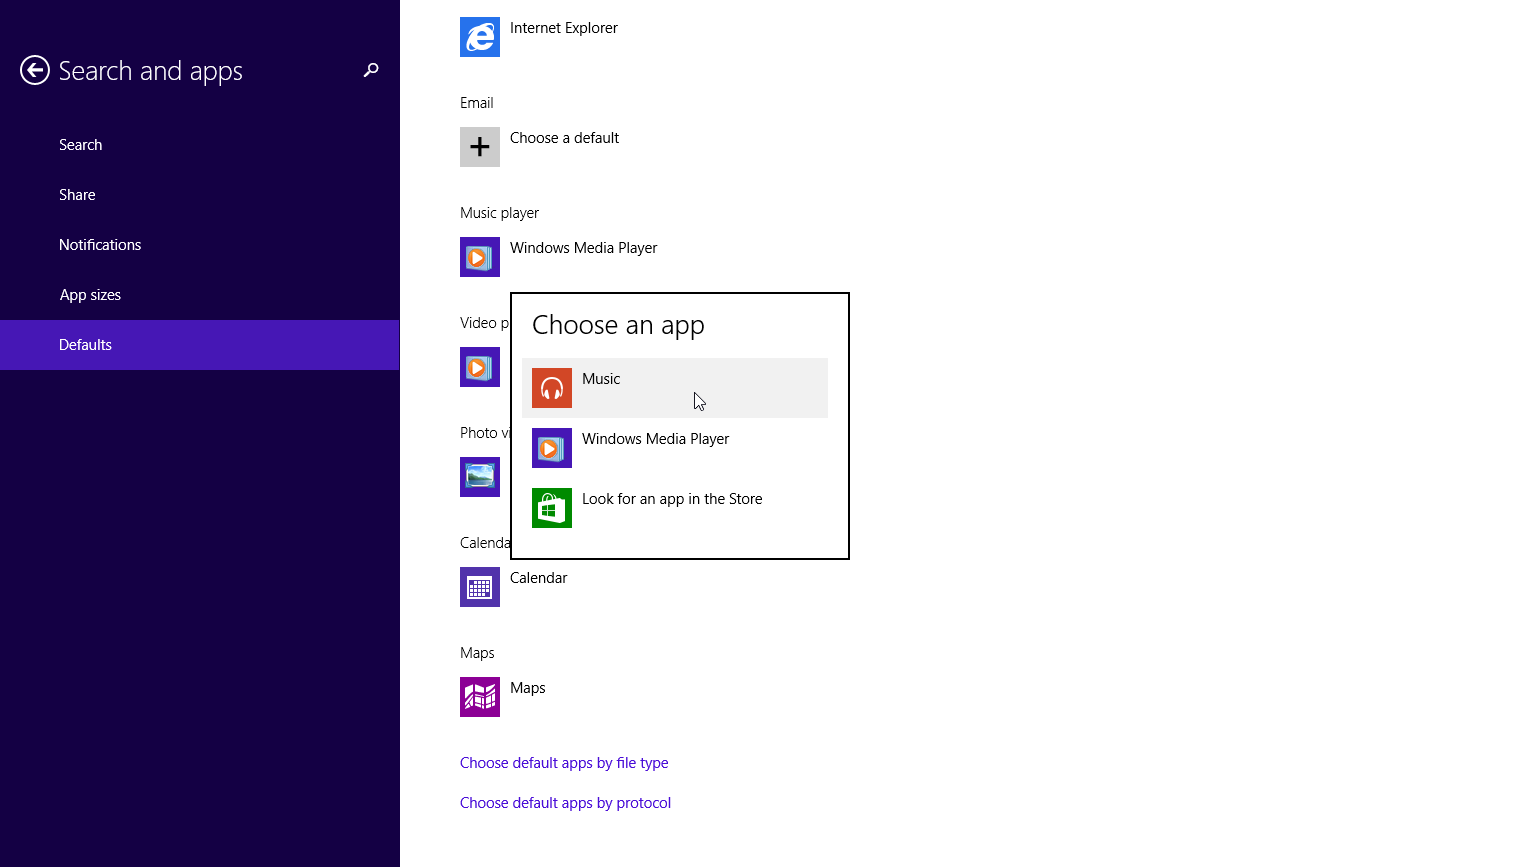Viewport: 1529px width, 867px height.
Task: Open the search magnifier icon in sidebar
Action: tap(371, 70)
